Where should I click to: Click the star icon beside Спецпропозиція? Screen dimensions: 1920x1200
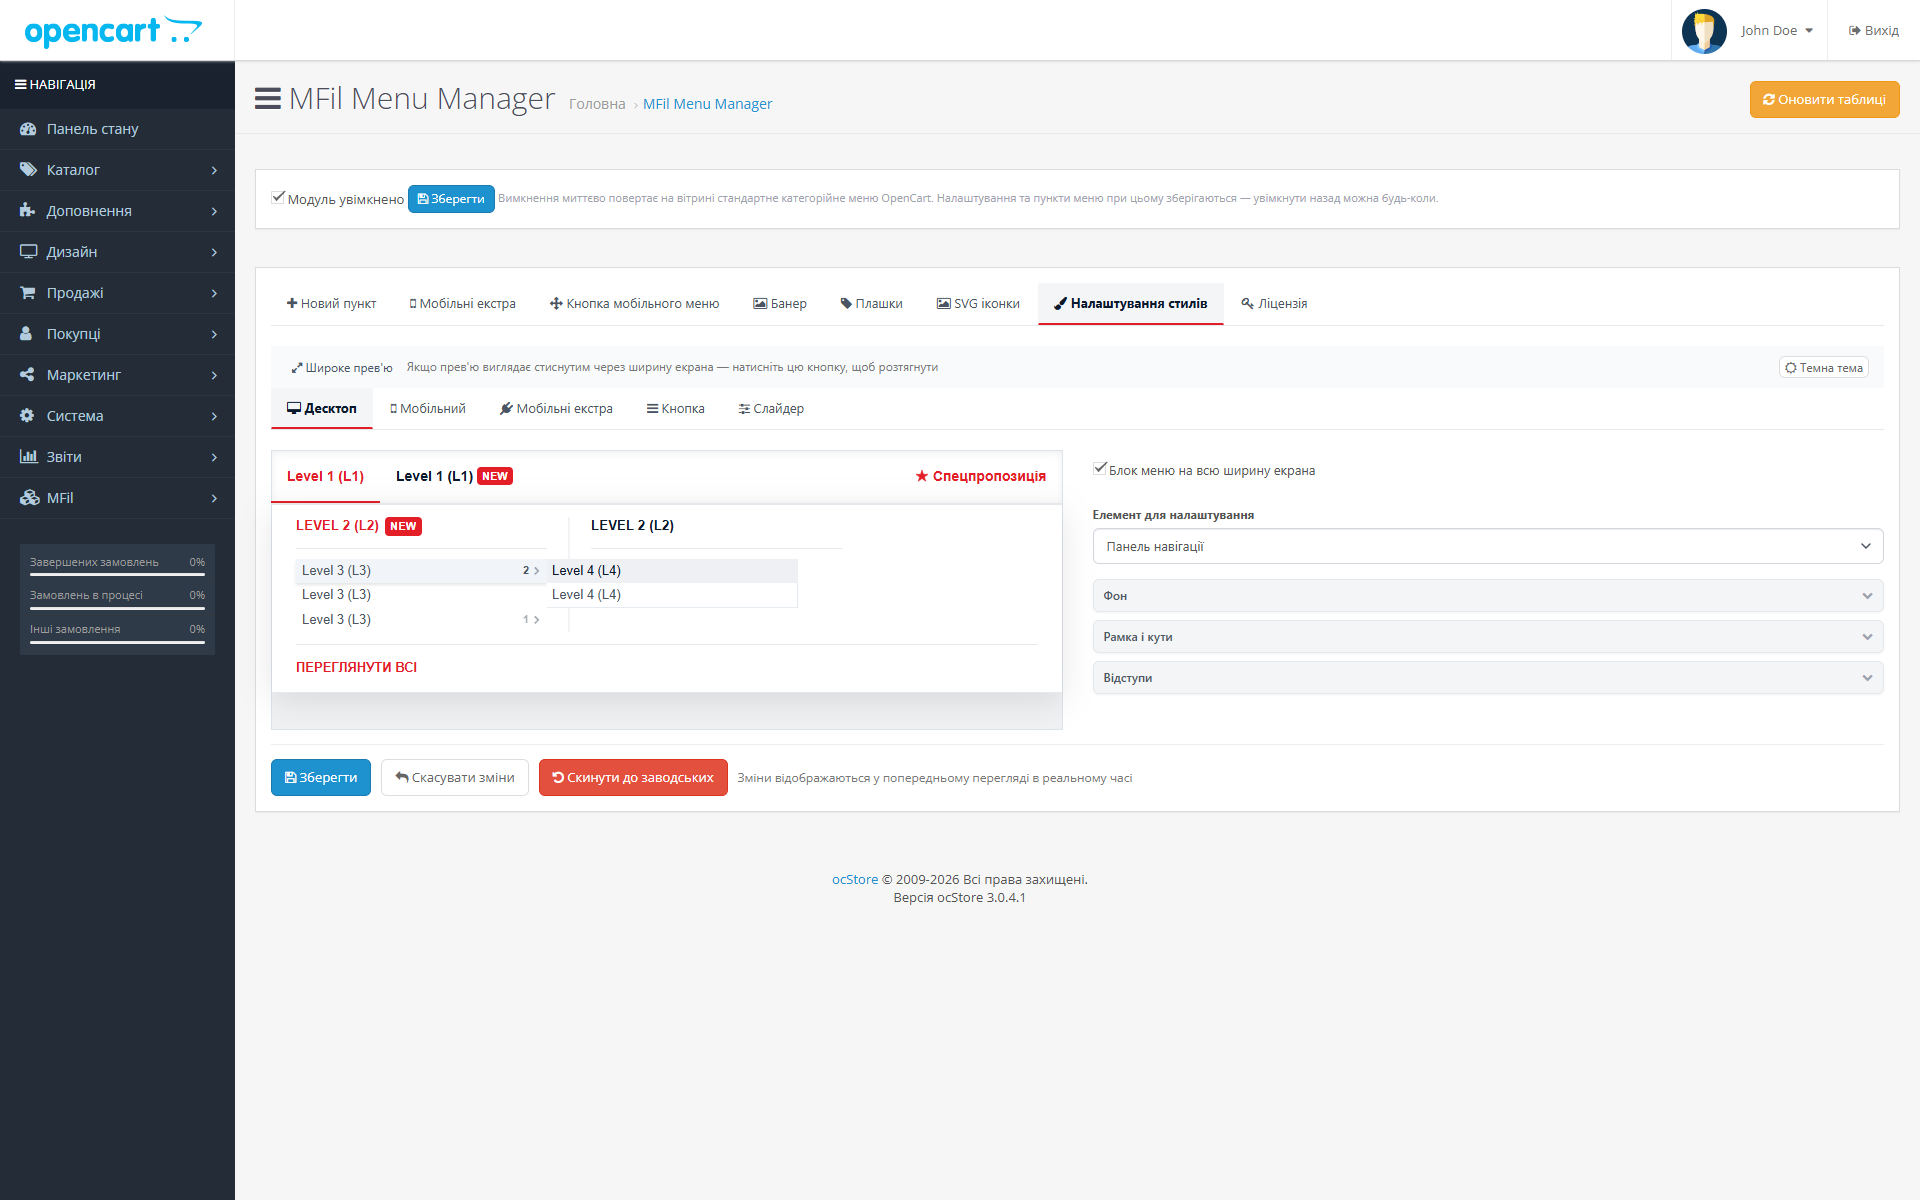click(x=922, y=476)
